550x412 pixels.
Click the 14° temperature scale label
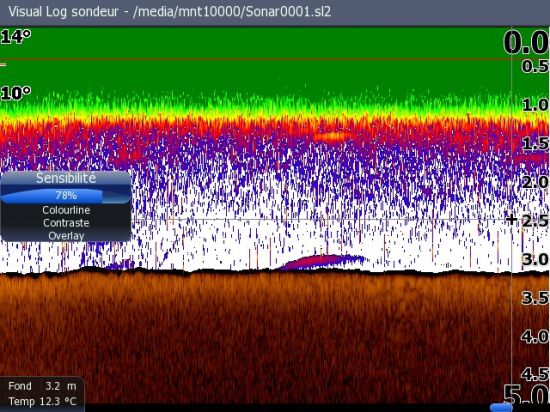(x=16, y=36)
